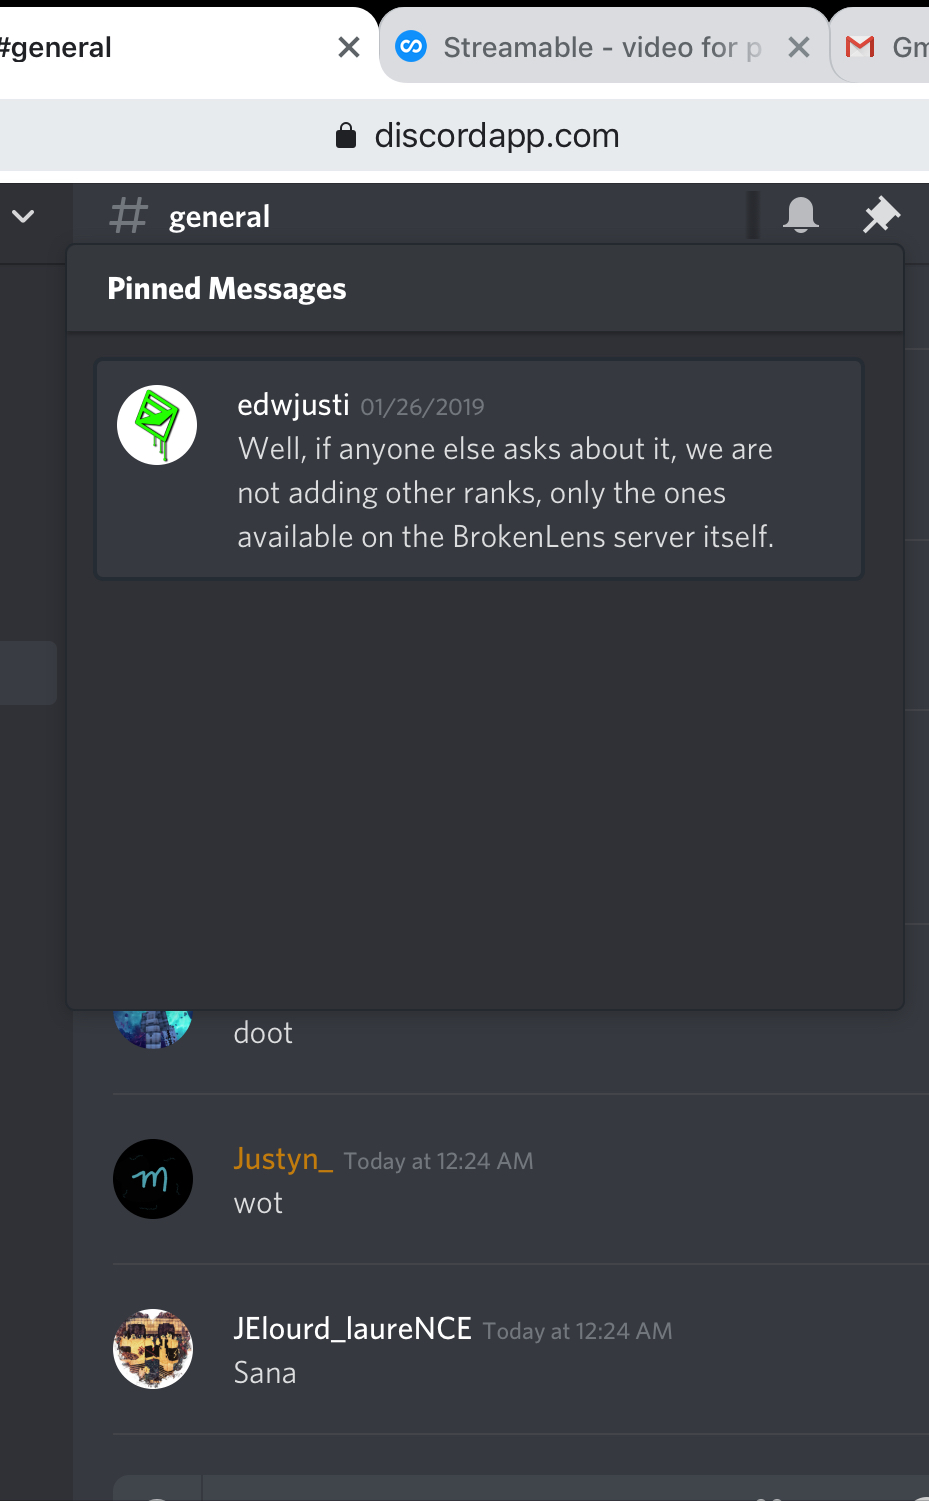Click the partially hidden avatar beside doot
Screen dimensions: 929x1501
pos(152,1029)
